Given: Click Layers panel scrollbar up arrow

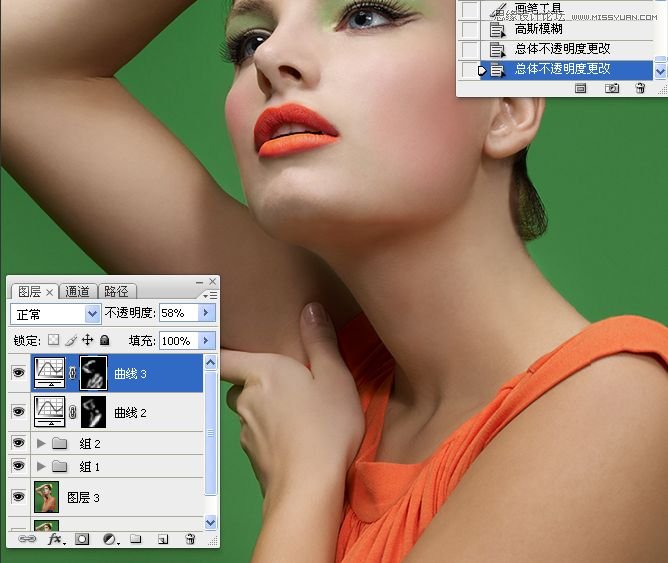Looking at the screenshot, I should 210,363.
